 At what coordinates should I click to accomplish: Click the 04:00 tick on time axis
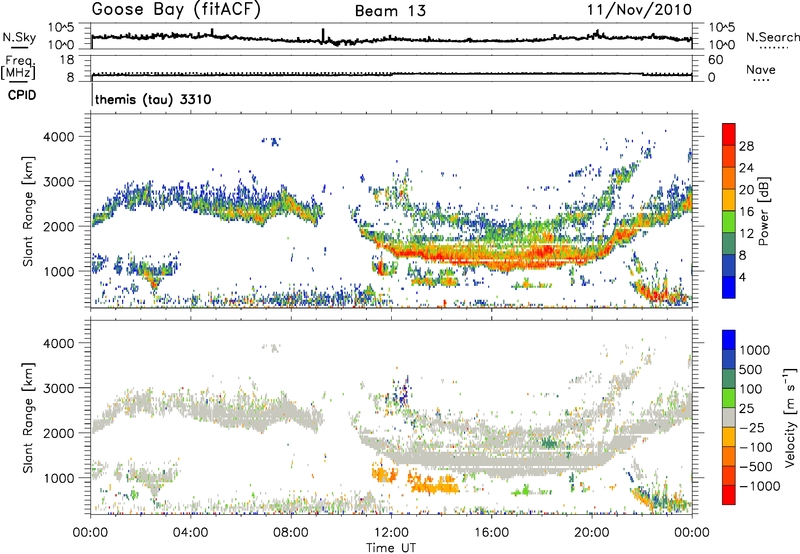click(191, 531)
